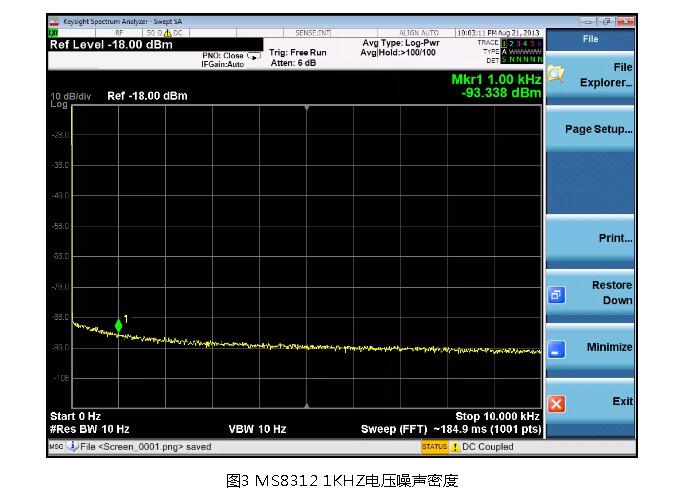Click the Trig: Free Run indicator
Viewport: 686px width, 499px height.
coord(298,52)
